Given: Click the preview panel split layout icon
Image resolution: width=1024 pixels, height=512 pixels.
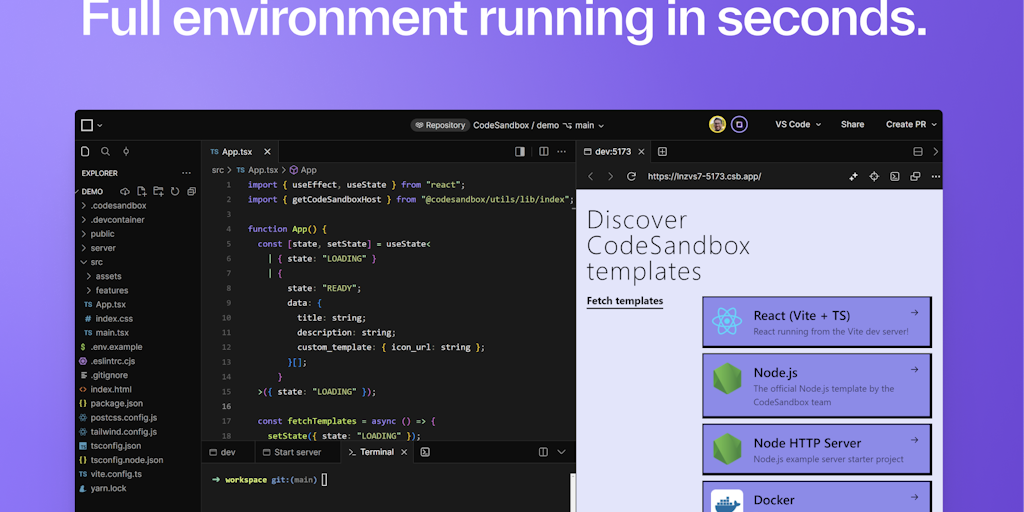Looking at the screenshot, I should pos(918,152).
